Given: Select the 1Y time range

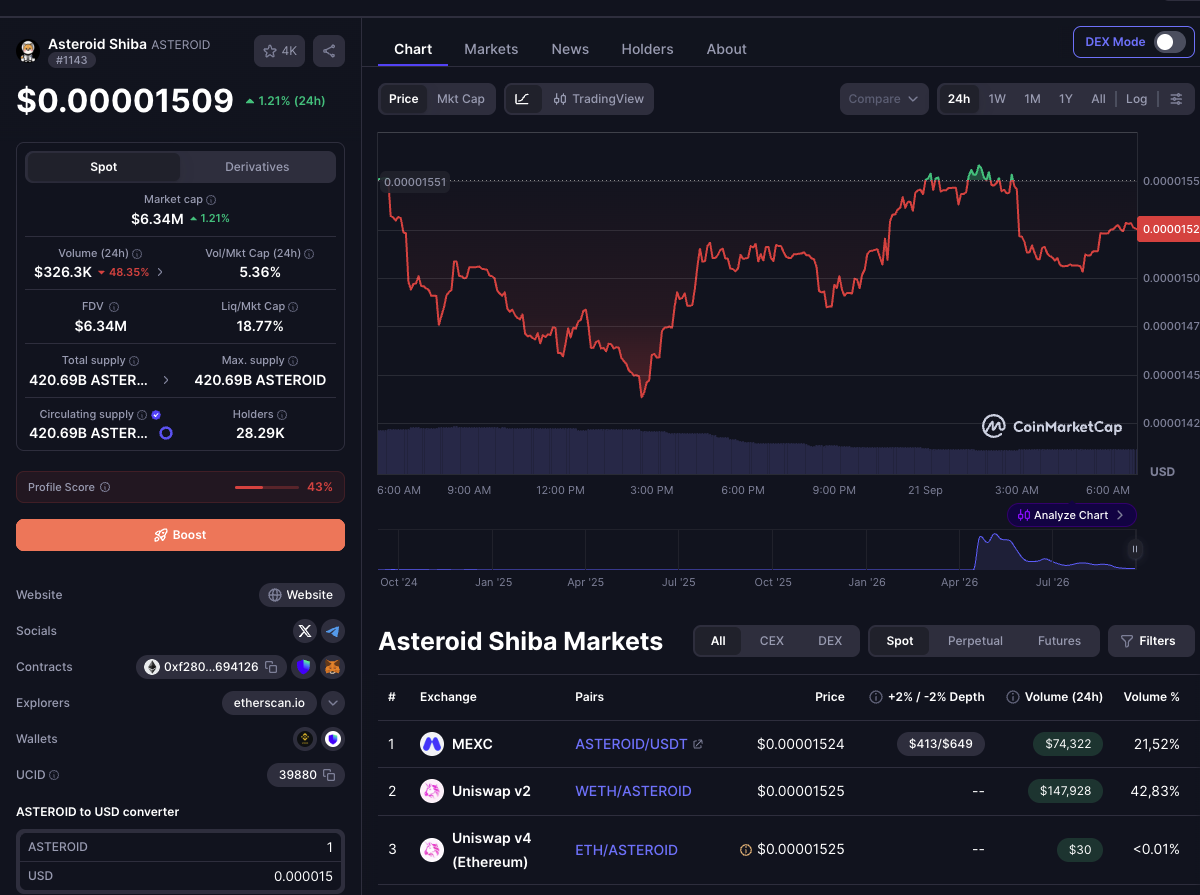Looking at the screenshot, I should tap(1066, 99).
